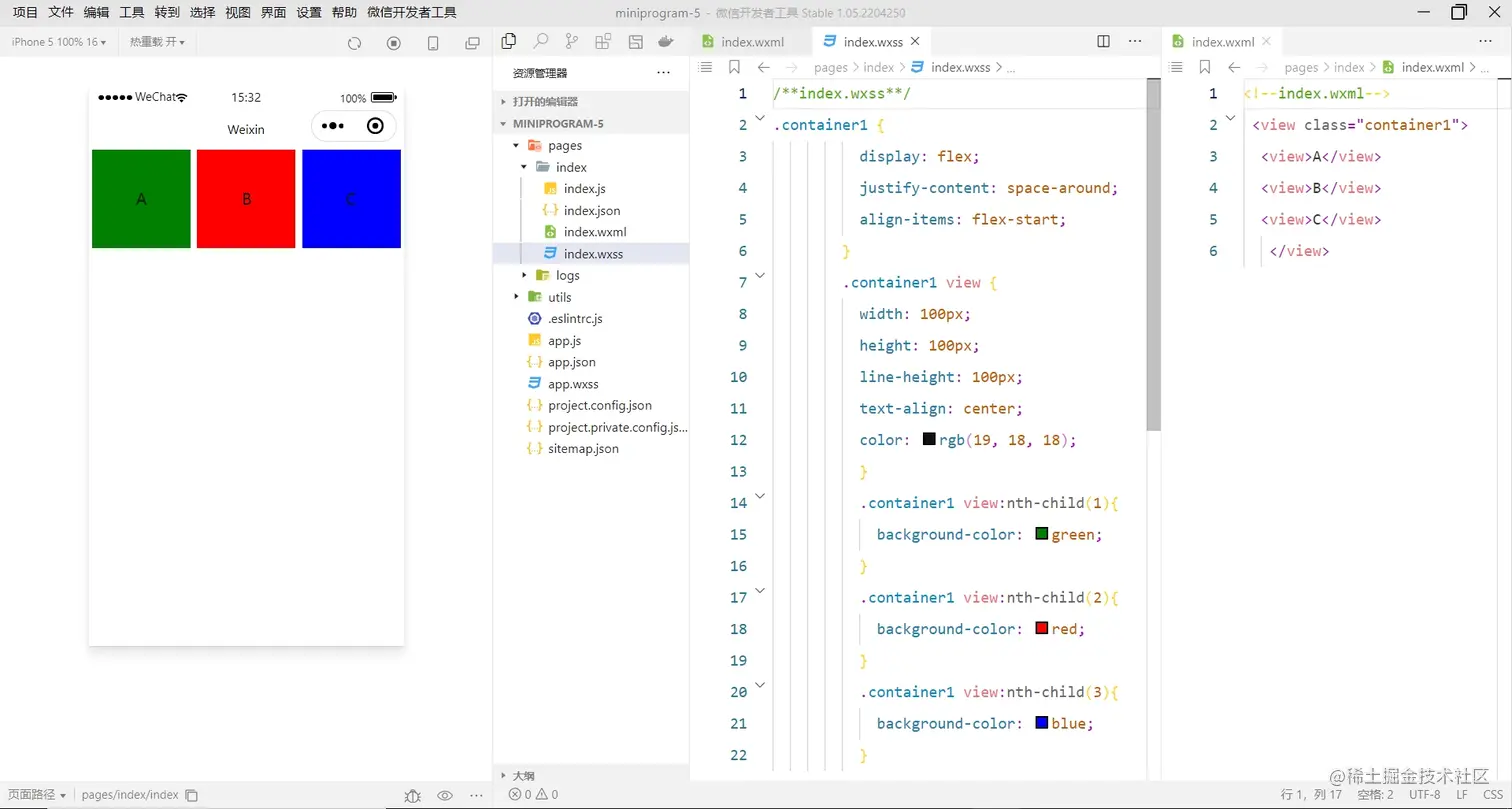
Task: Collapse the MINIPROGRAM-5 project root
Action: click(x=590, y=124)
